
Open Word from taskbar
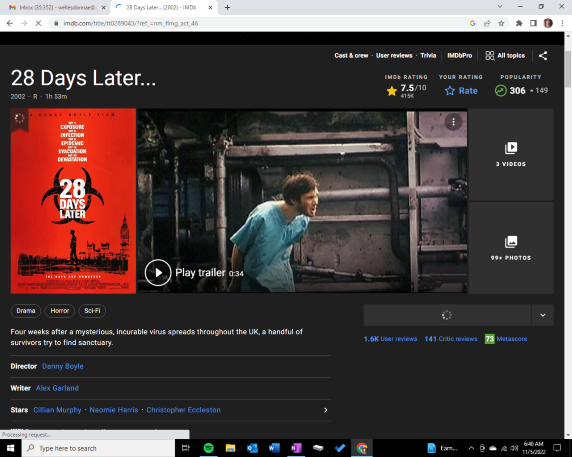274,448
